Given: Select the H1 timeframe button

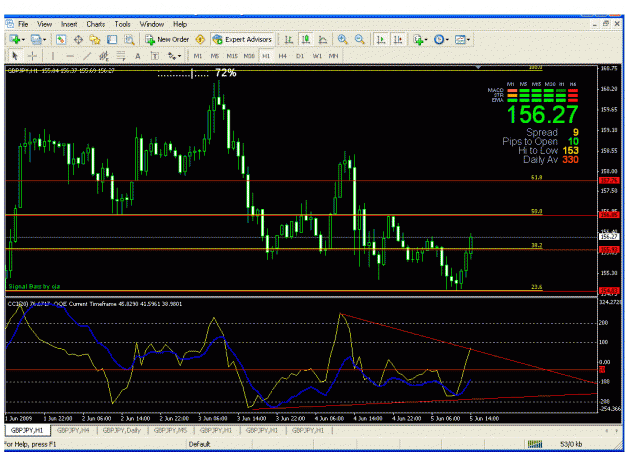Looking at the screenshot, I should [x=266, y=56].
